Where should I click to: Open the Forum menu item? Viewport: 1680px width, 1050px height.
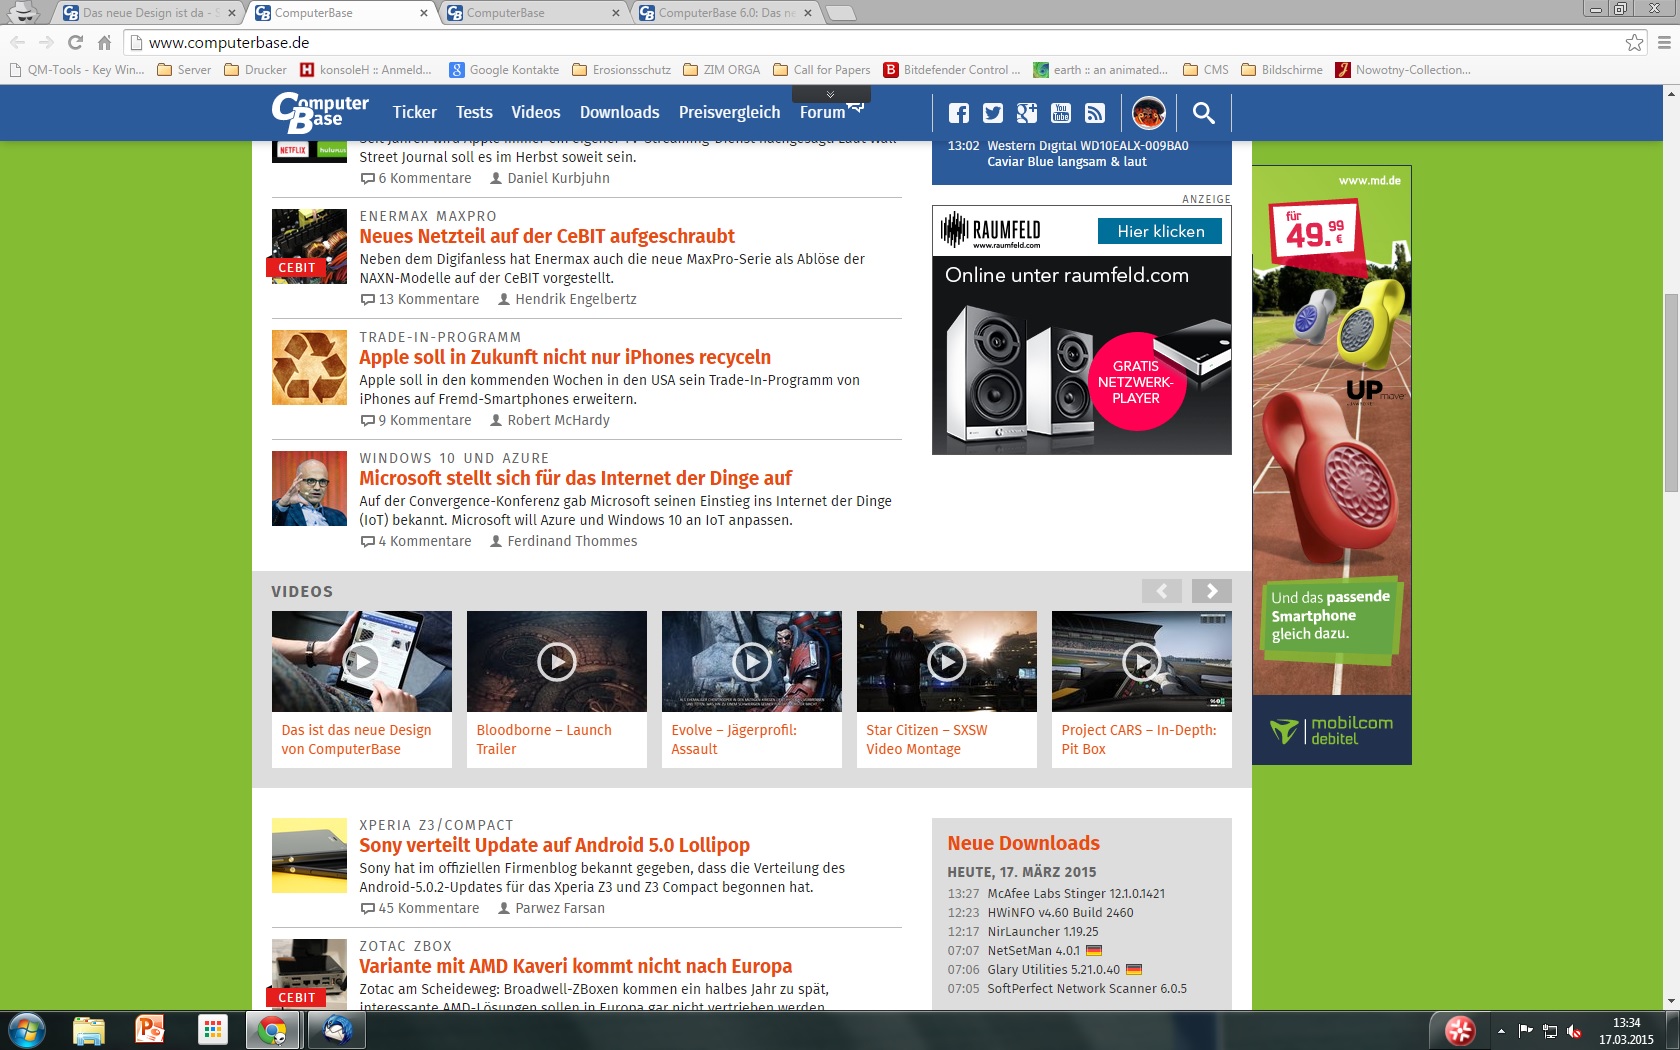822,112
